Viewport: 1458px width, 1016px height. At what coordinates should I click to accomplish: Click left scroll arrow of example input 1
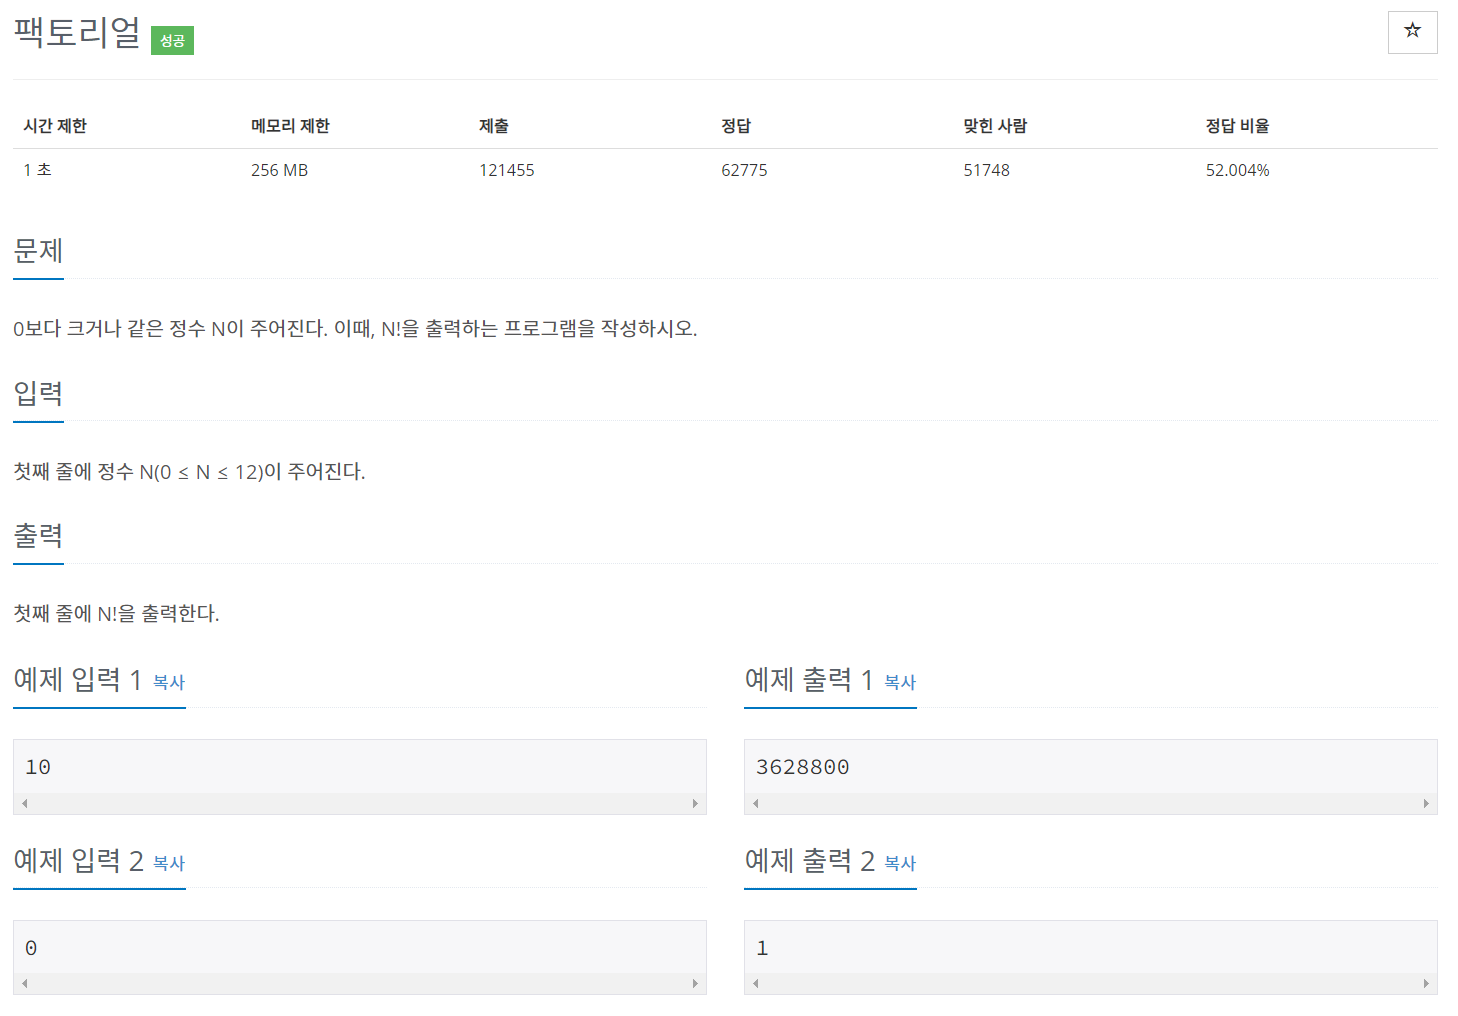pos(24,803)
